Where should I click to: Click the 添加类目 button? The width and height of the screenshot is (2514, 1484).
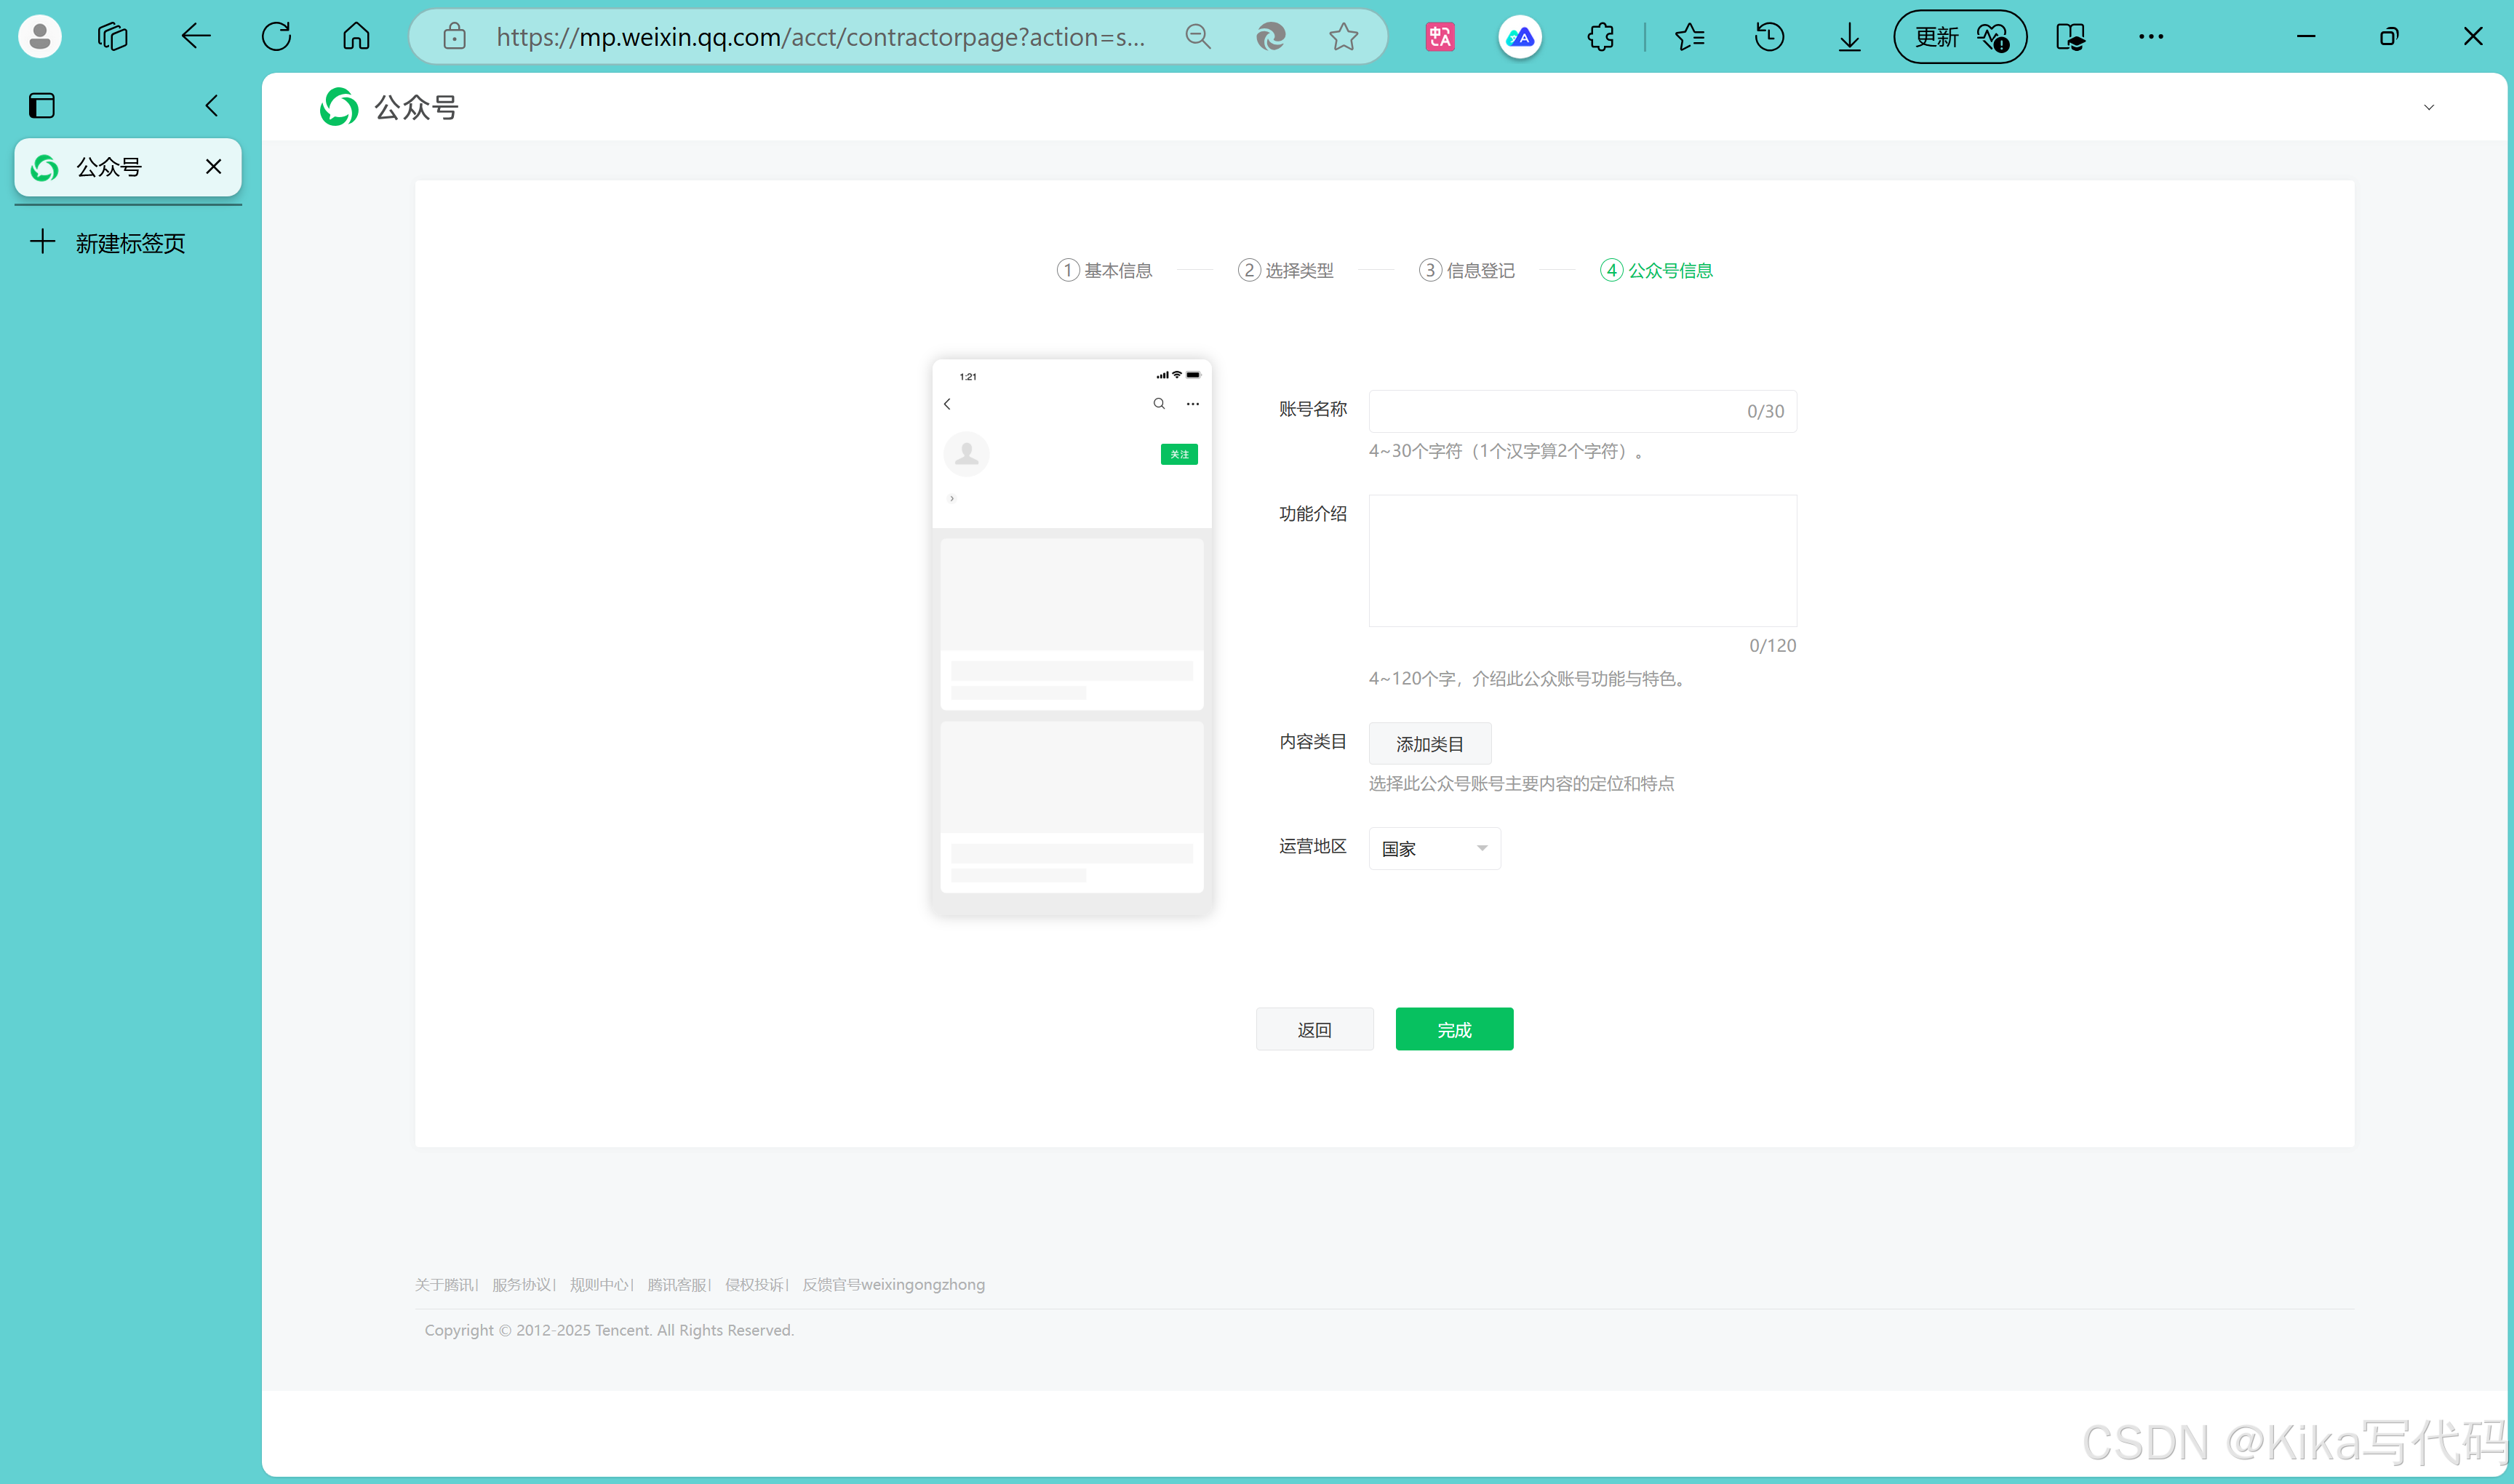pyautogui.click(x=1429, y=744)
